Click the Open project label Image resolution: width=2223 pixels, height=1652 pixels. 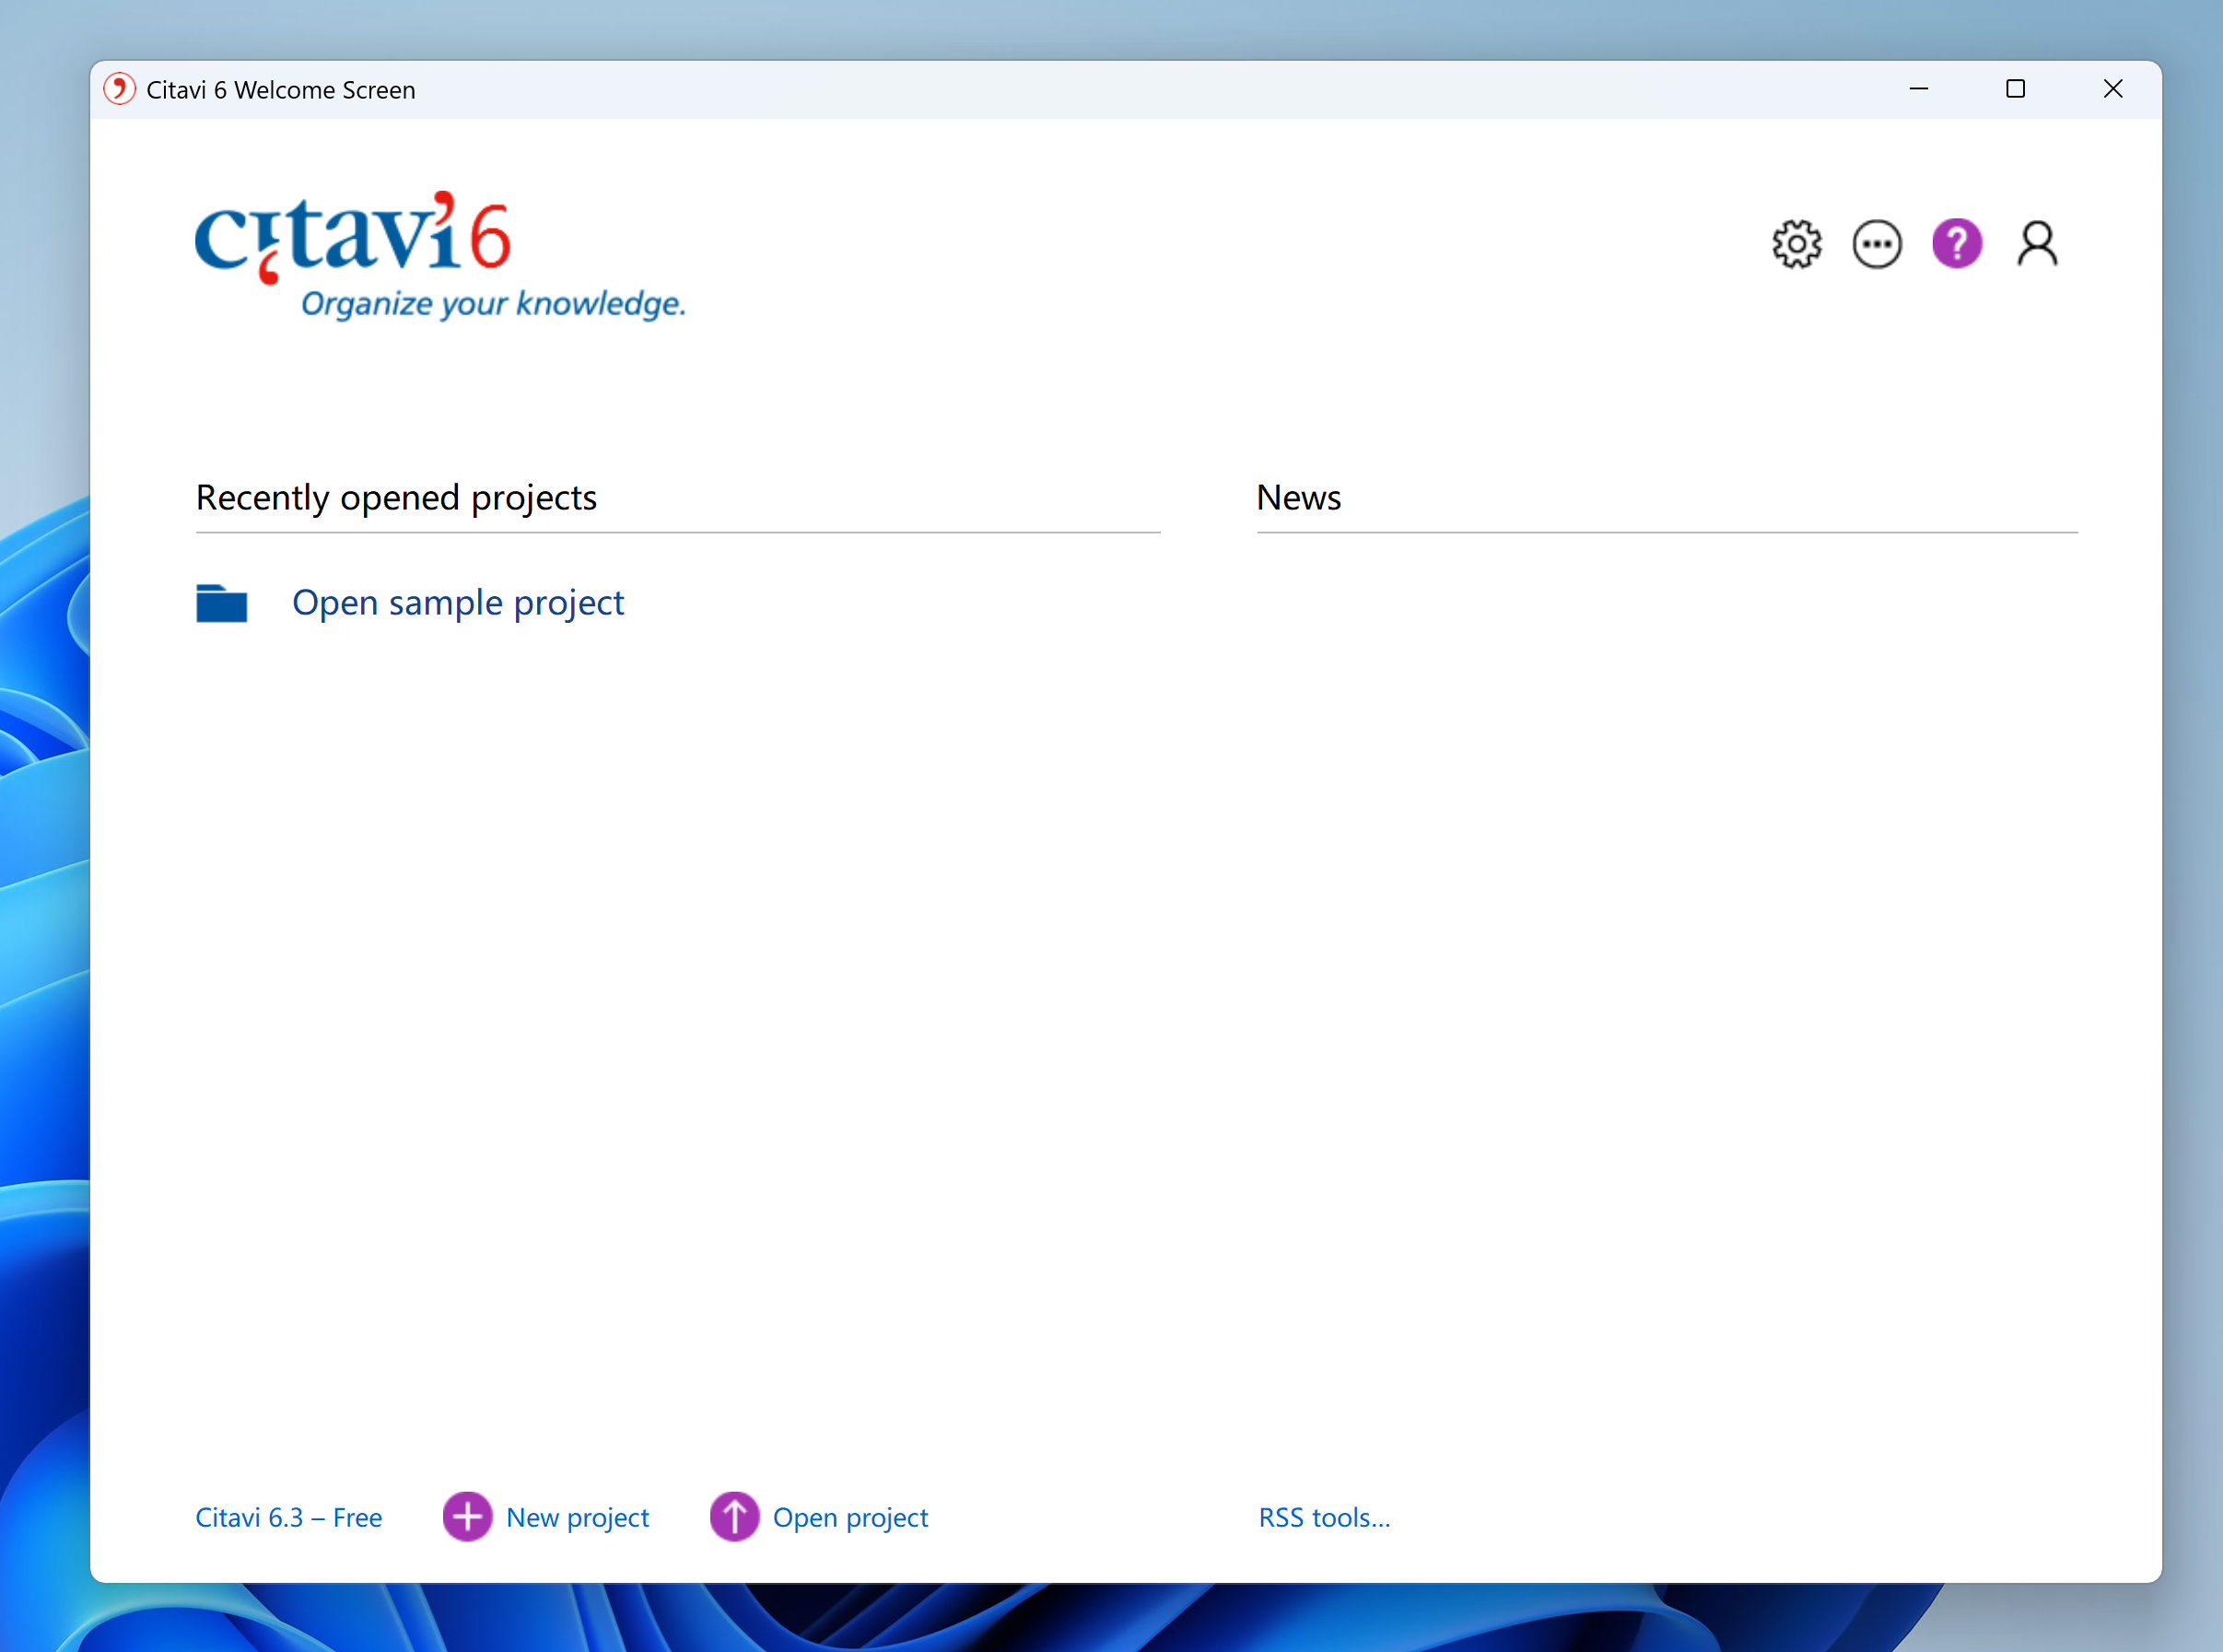[850, 1518]
